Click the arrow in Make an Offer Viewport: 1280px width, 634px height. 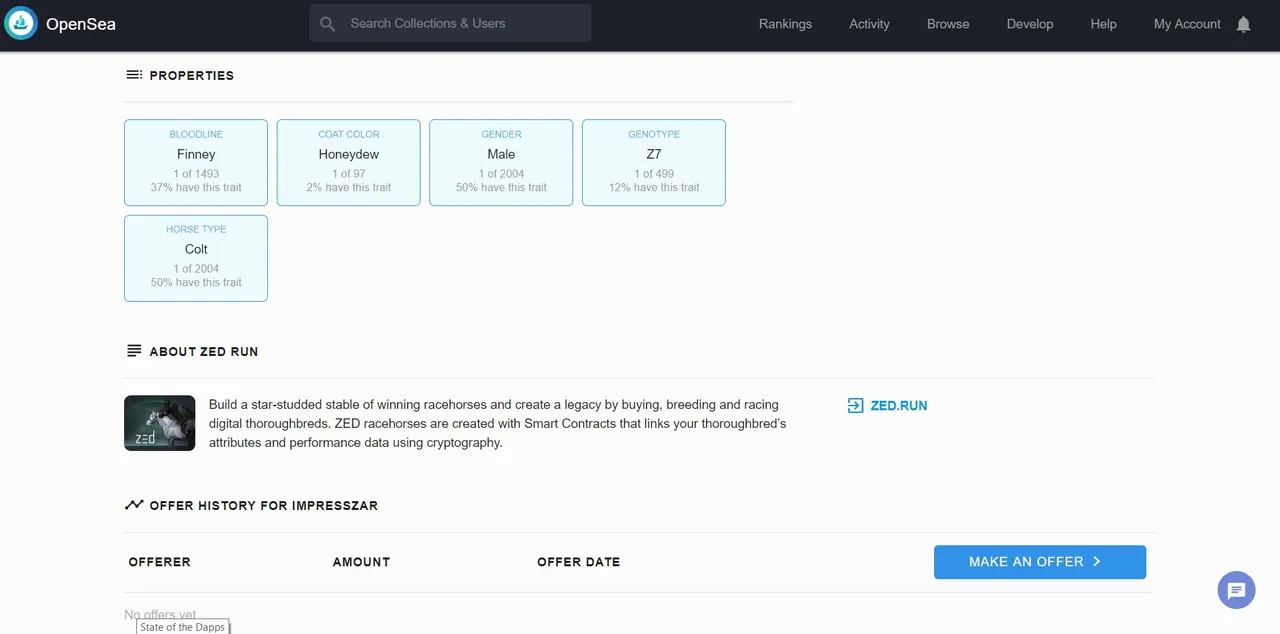click(1096, 562)
